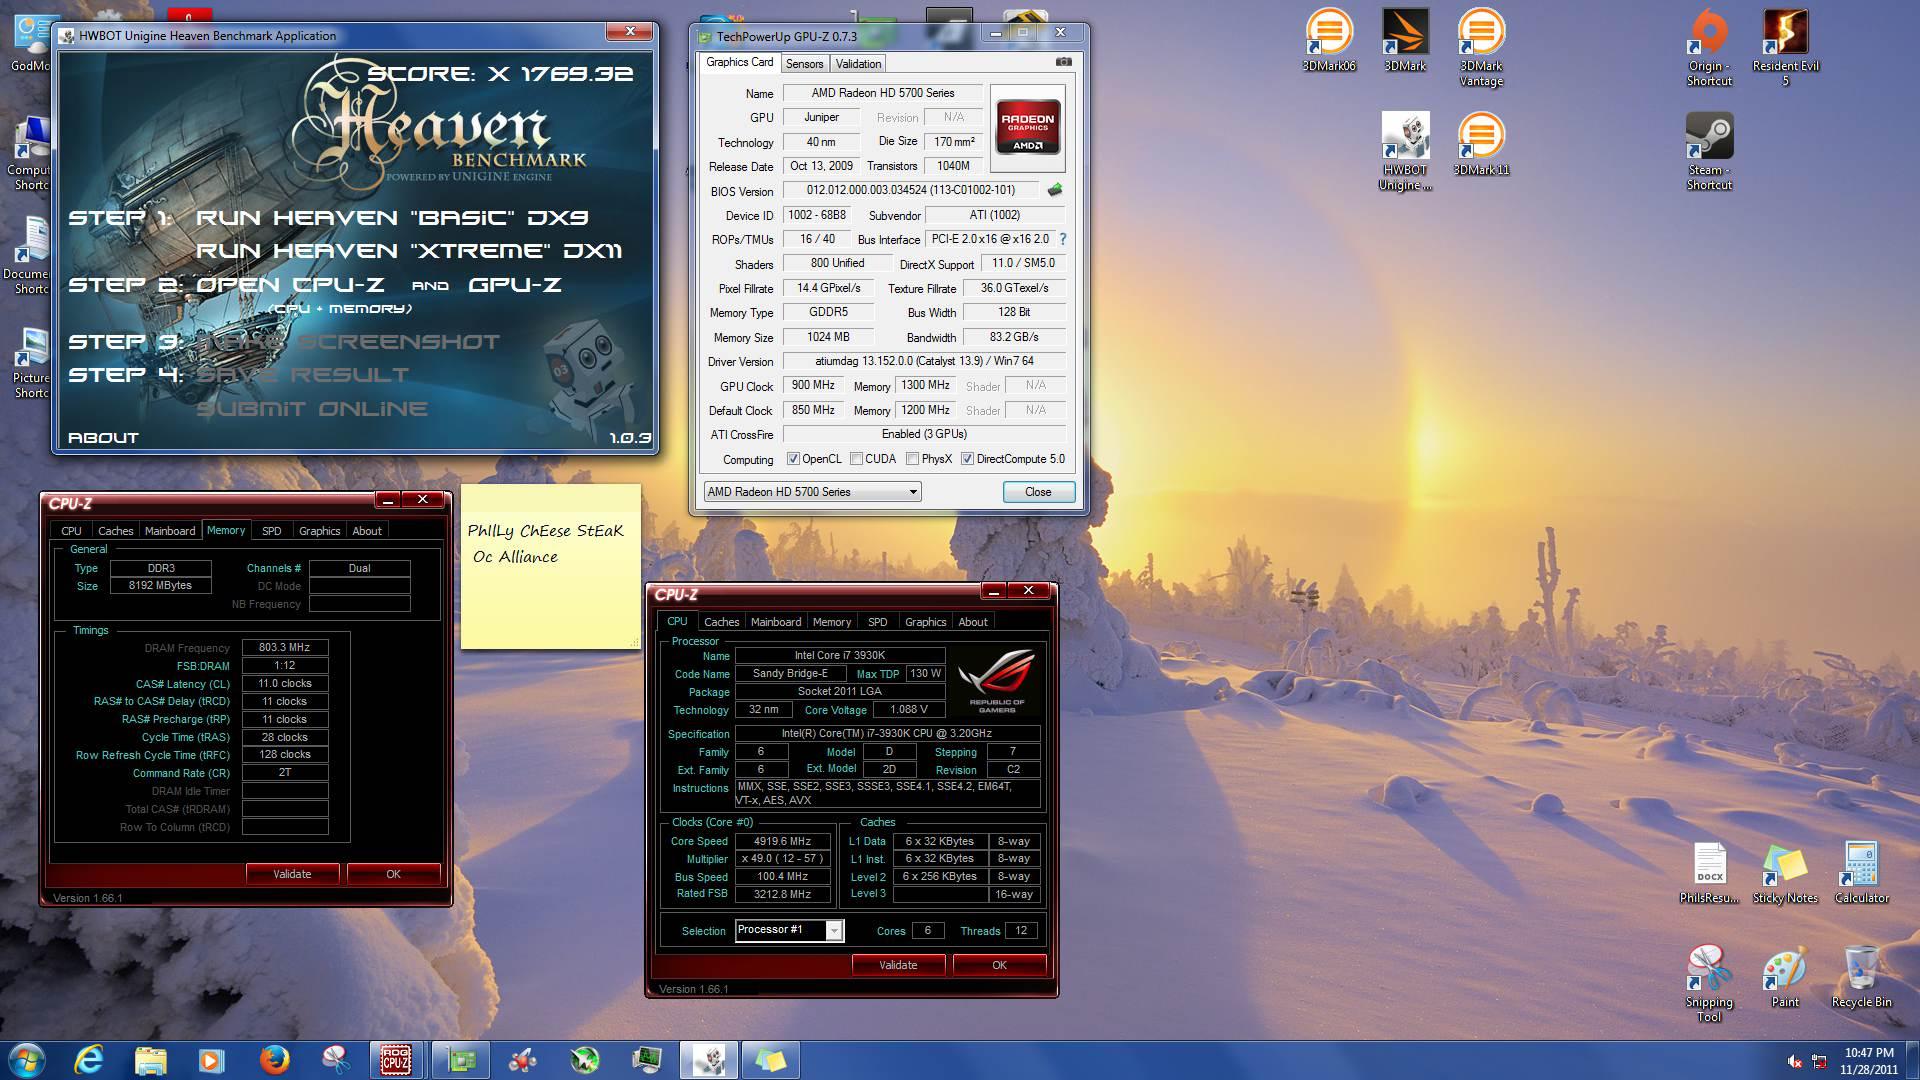Click the BIOS Version field in GPU-Z
The height and width of the screenshot is (1080, 1920).
911,190
